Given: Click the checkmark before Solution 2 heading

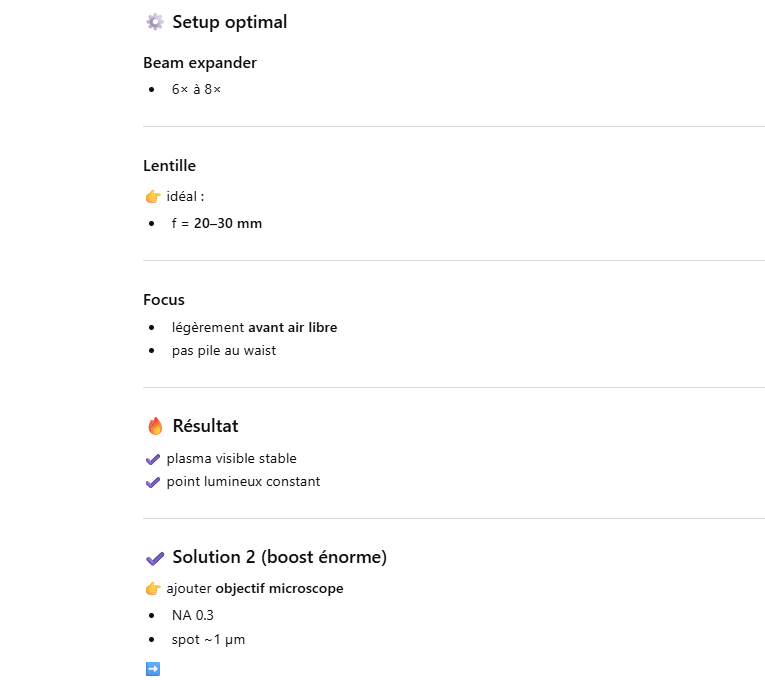Looking at the screenshot, I should coord(154,558).
